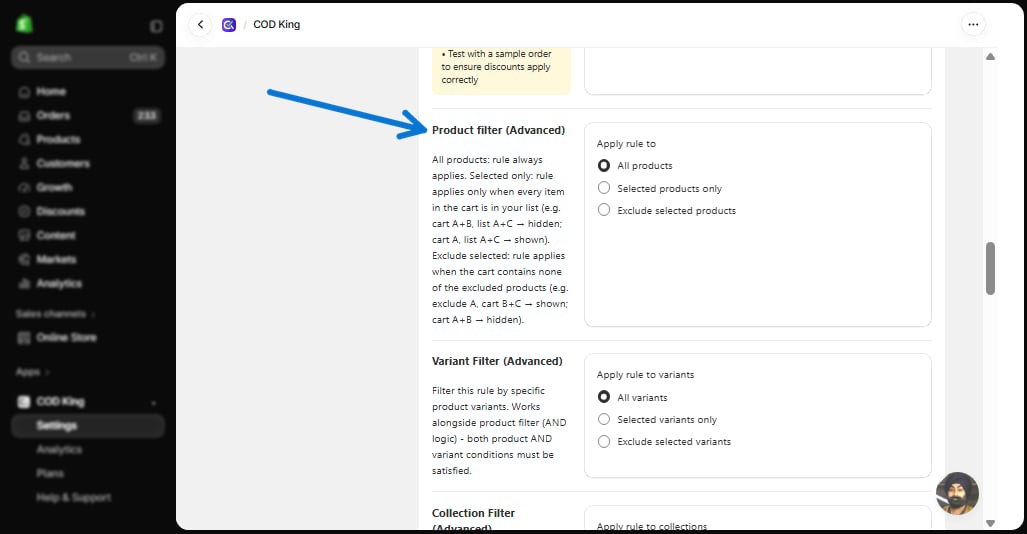Go back with the arrow button
Viewport: 1027px width, 534px height.
click(200, 25)
